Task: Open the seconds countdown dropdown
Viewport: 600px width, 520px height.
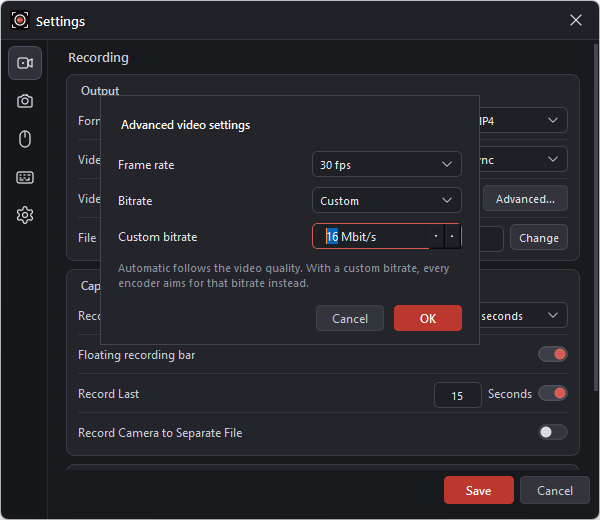Action: tap(523, 316)
